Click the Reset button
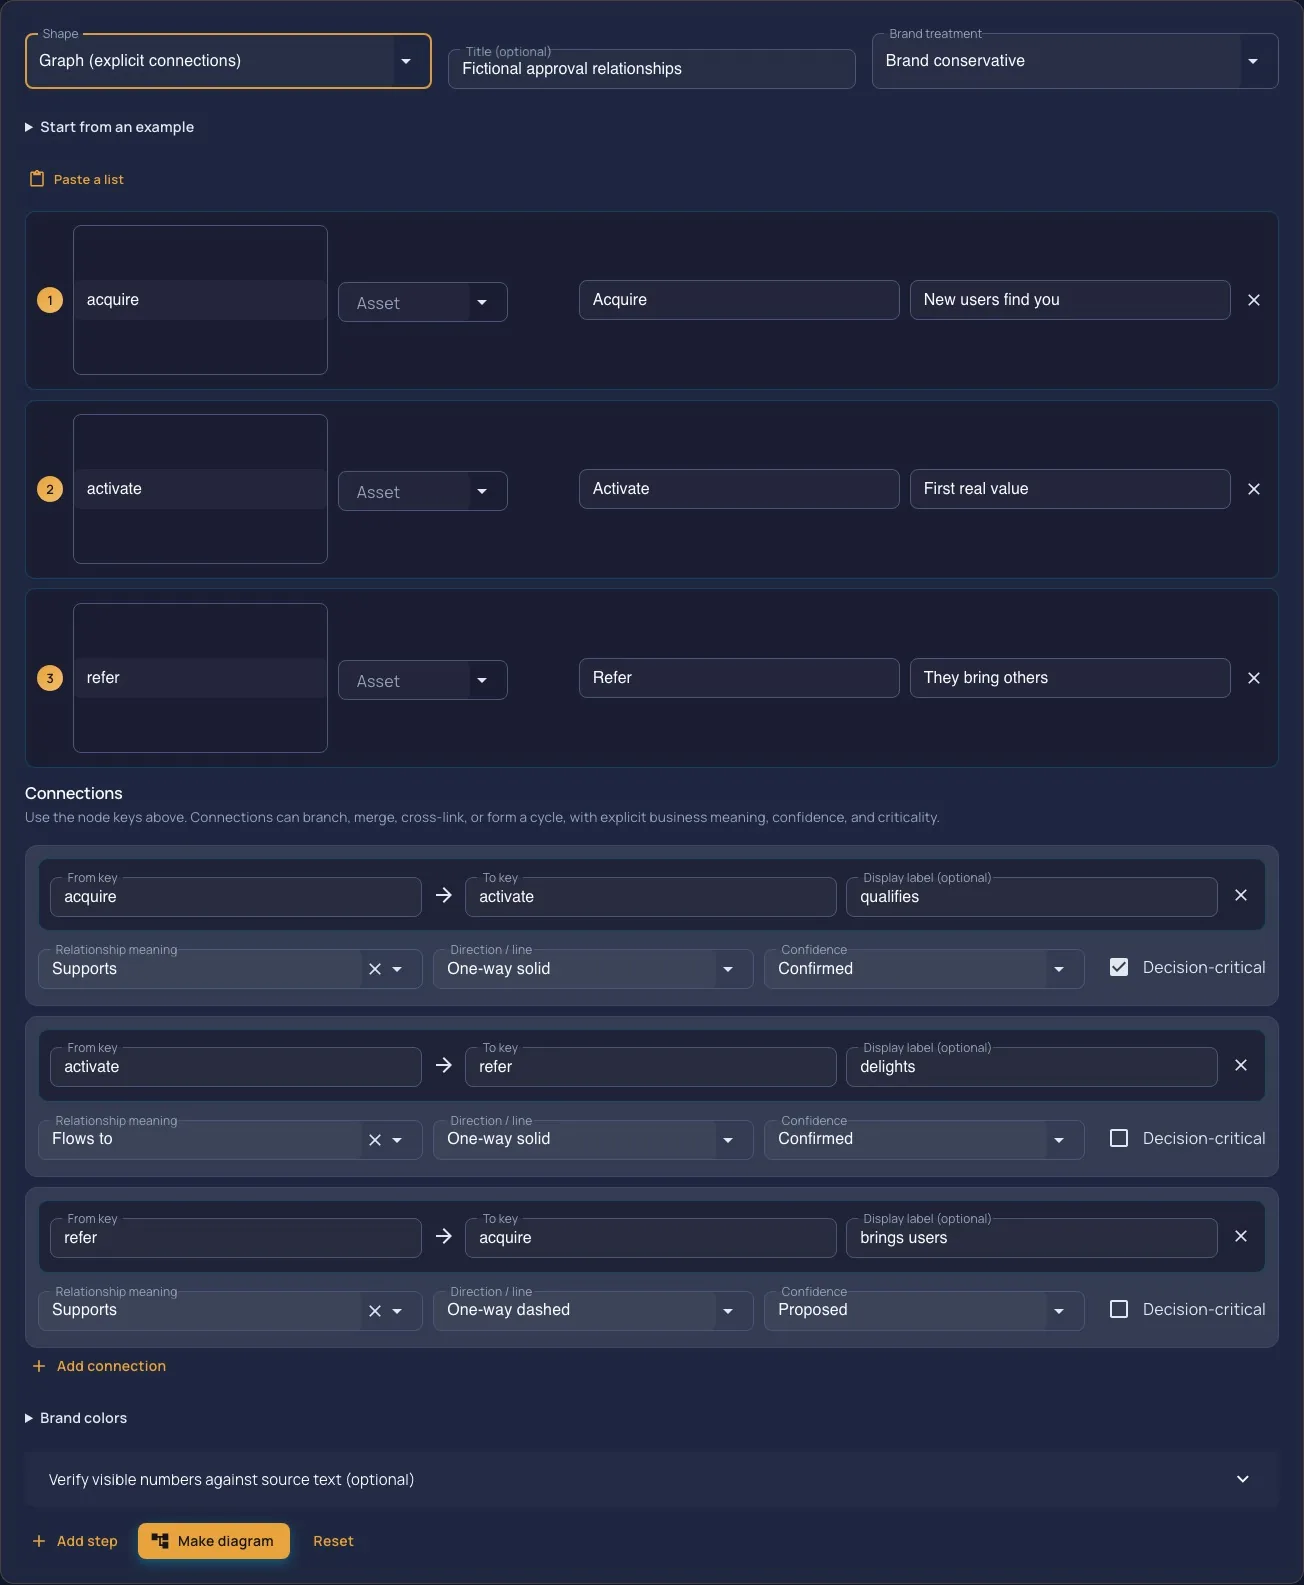The image size is (1304, 1585). tap(333, 1541)
